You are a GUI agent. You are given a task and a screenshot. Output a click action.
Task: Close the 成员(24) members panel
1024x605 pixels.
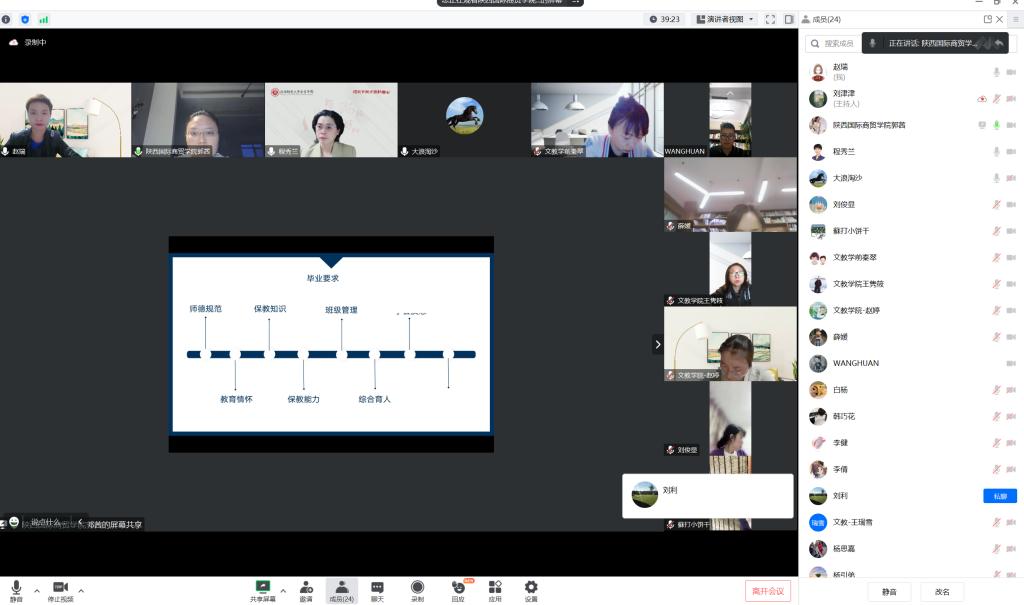click(999, 20)
